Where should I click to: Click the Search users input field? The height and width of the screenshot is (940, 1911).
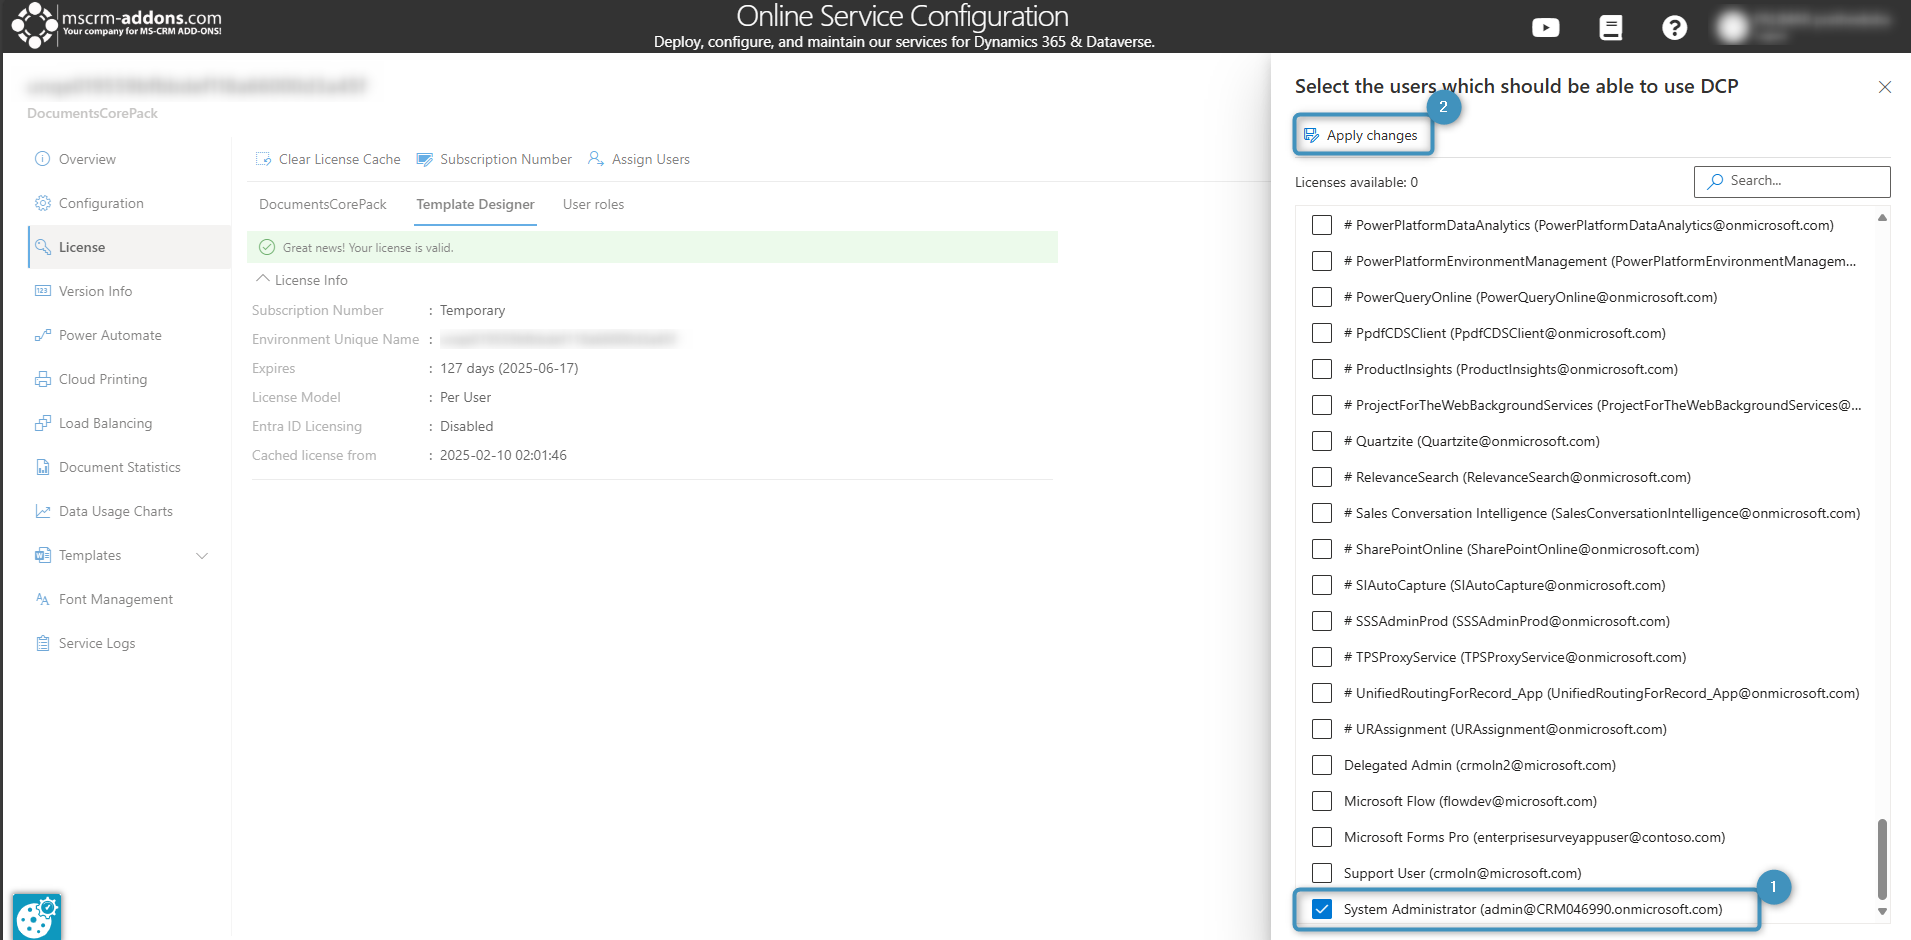pos(1791,181)
